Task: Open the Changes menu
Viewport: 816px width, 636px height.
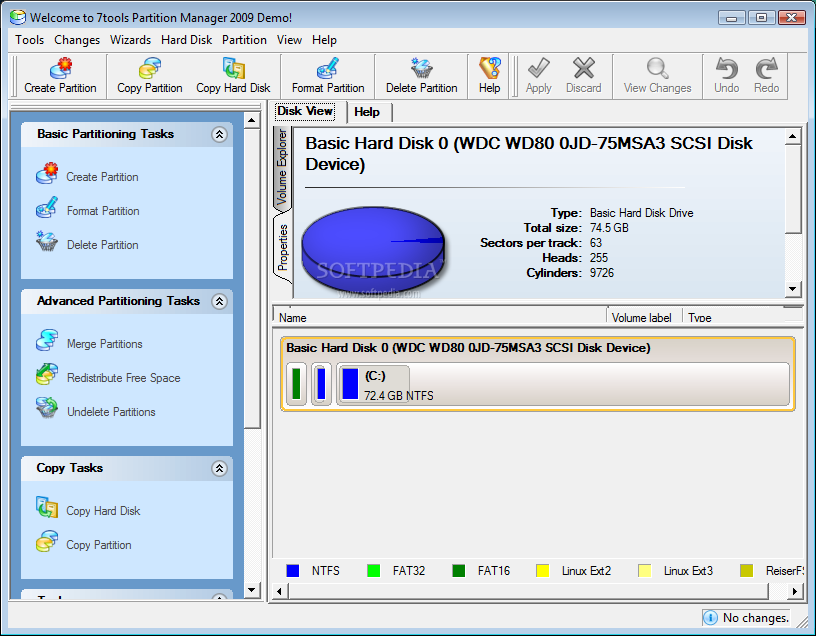Action: pos(77,40)
